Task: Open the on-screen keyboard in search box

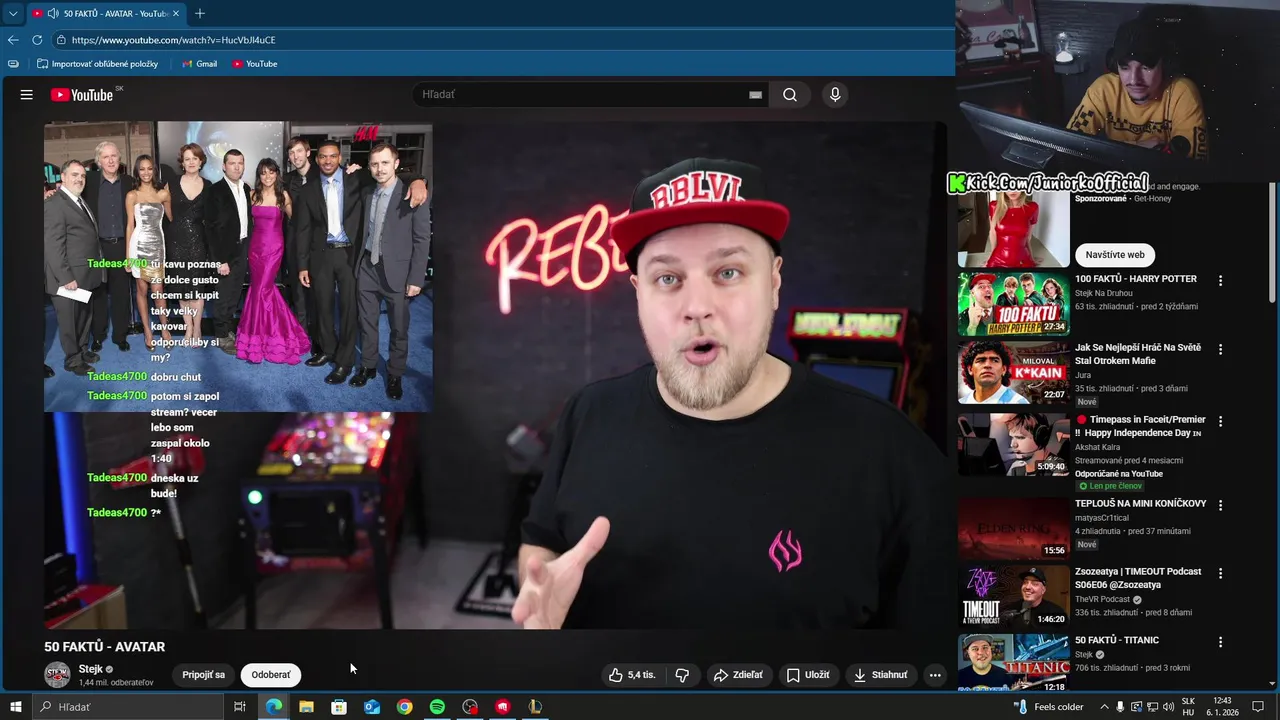Action: tap(755, 95)
